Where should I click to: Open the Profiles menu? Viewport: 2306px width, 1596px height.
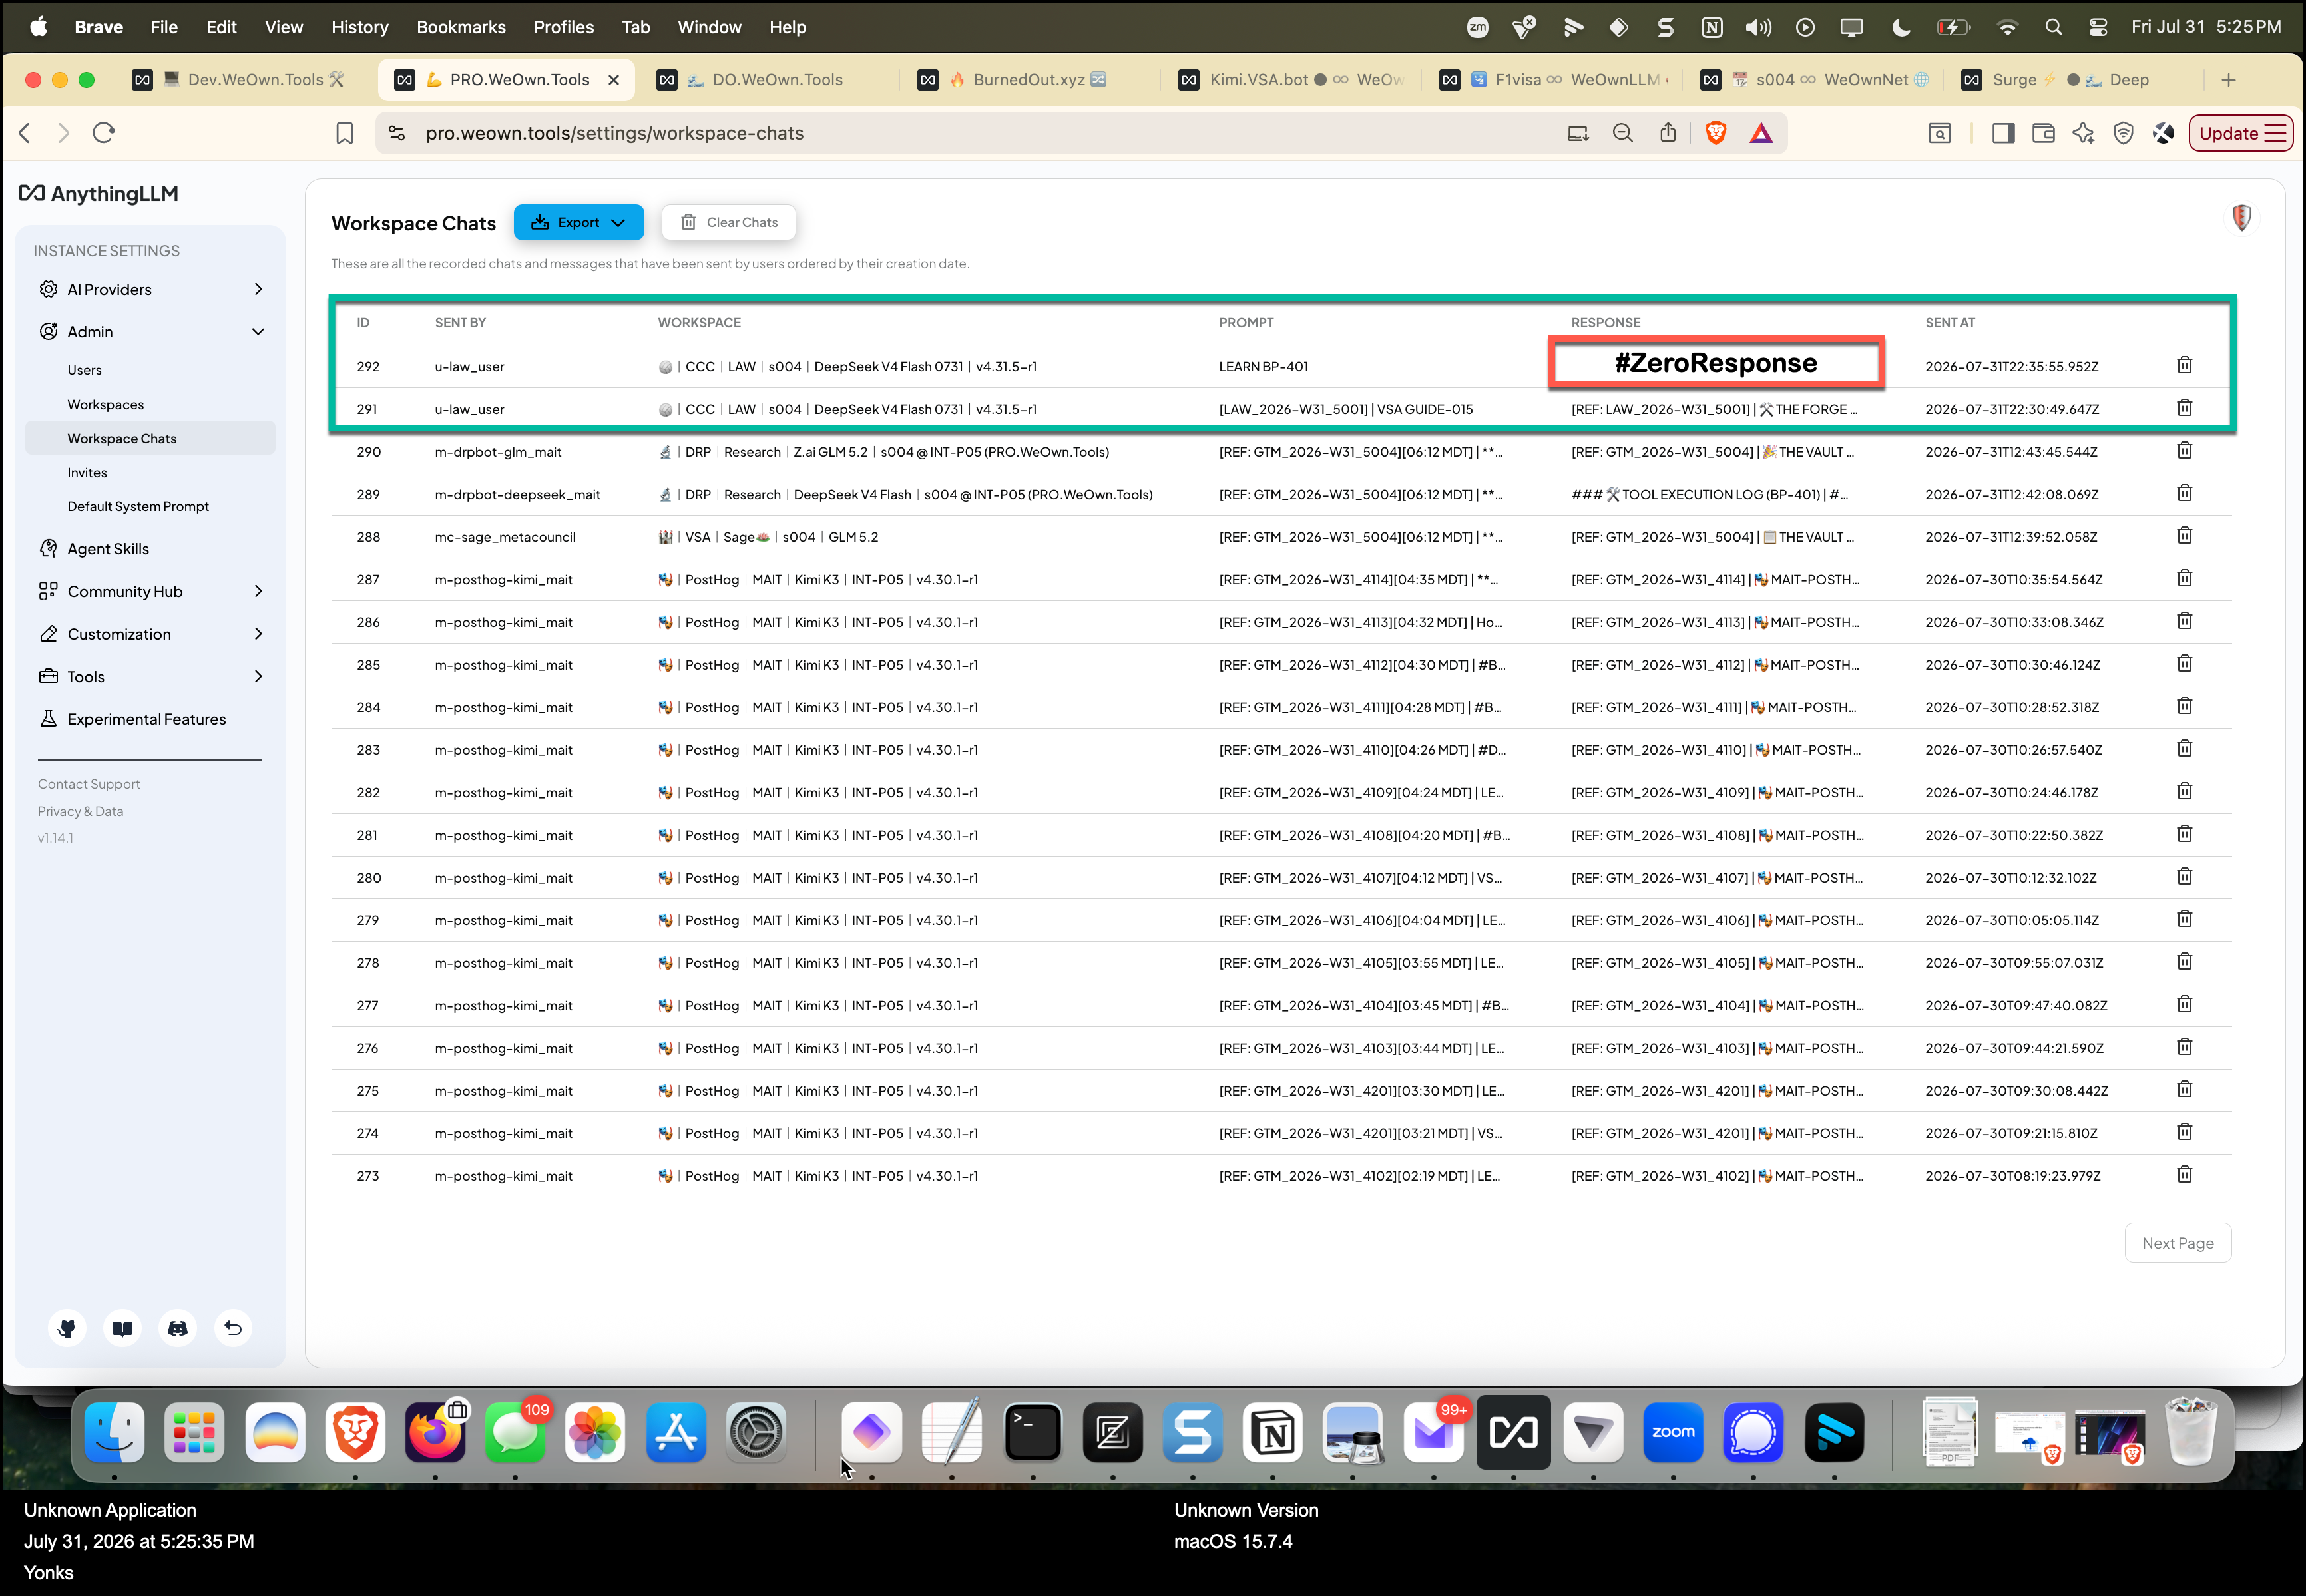coord(564,27)
